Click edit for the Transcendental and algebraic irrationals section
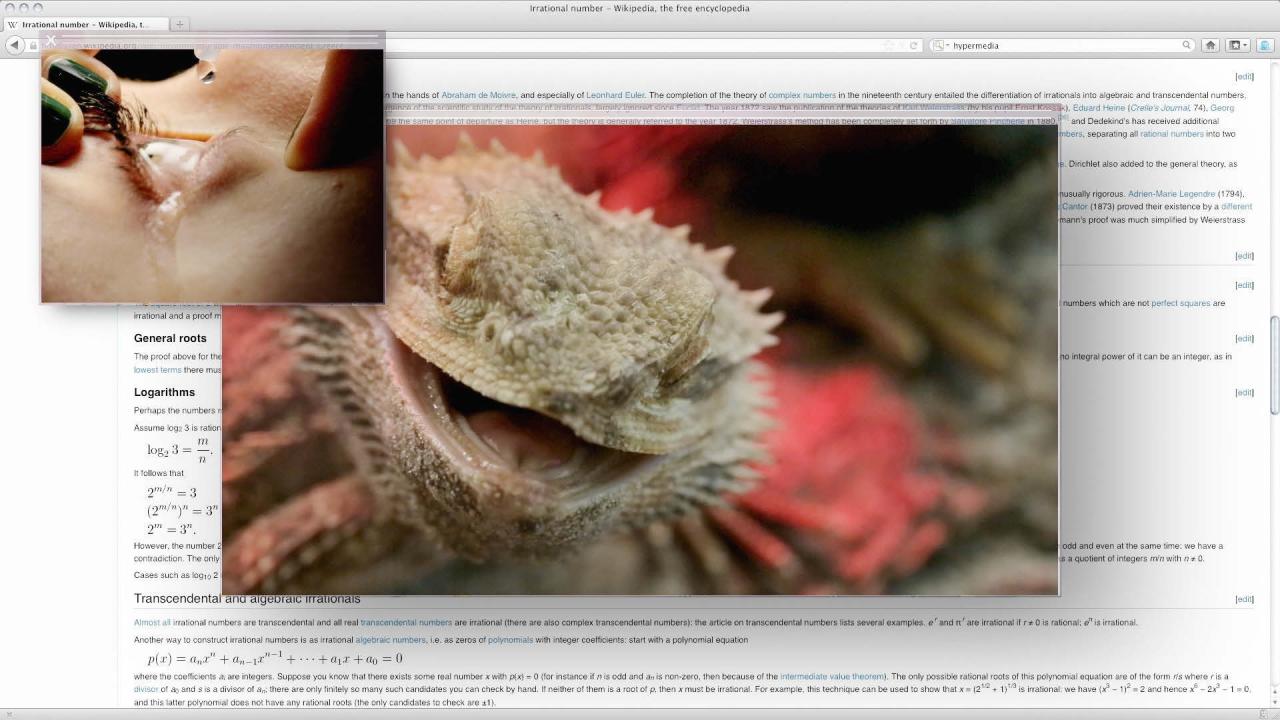Screen dimensions: 1280x720 (x=1244, y=600)
